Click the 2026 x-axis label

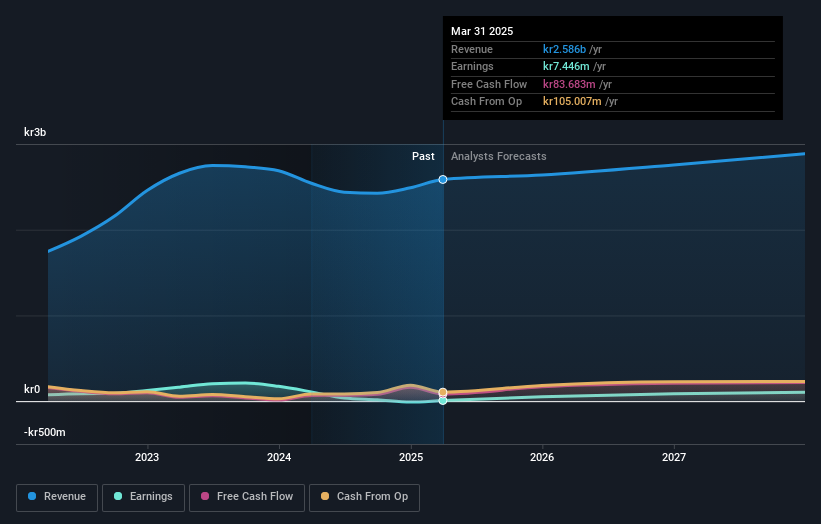542,457
